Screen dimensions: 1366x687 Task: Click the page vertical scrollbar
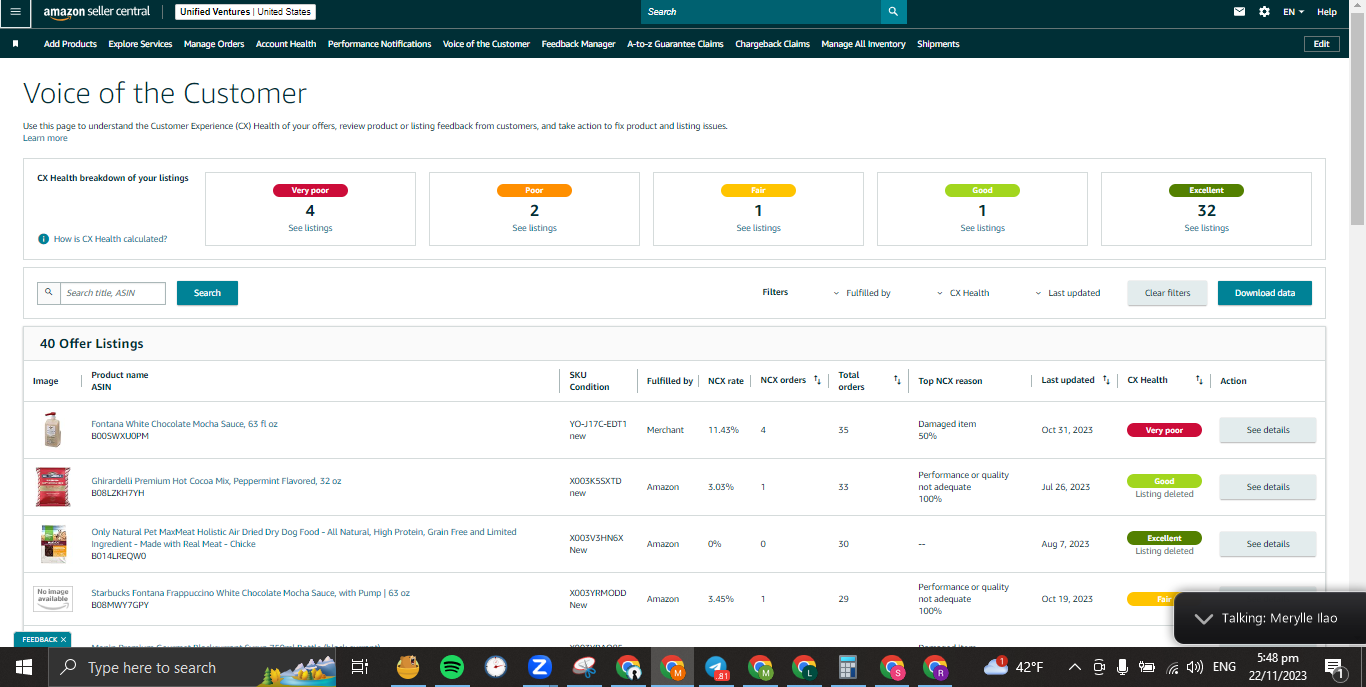coord(1357,120)
